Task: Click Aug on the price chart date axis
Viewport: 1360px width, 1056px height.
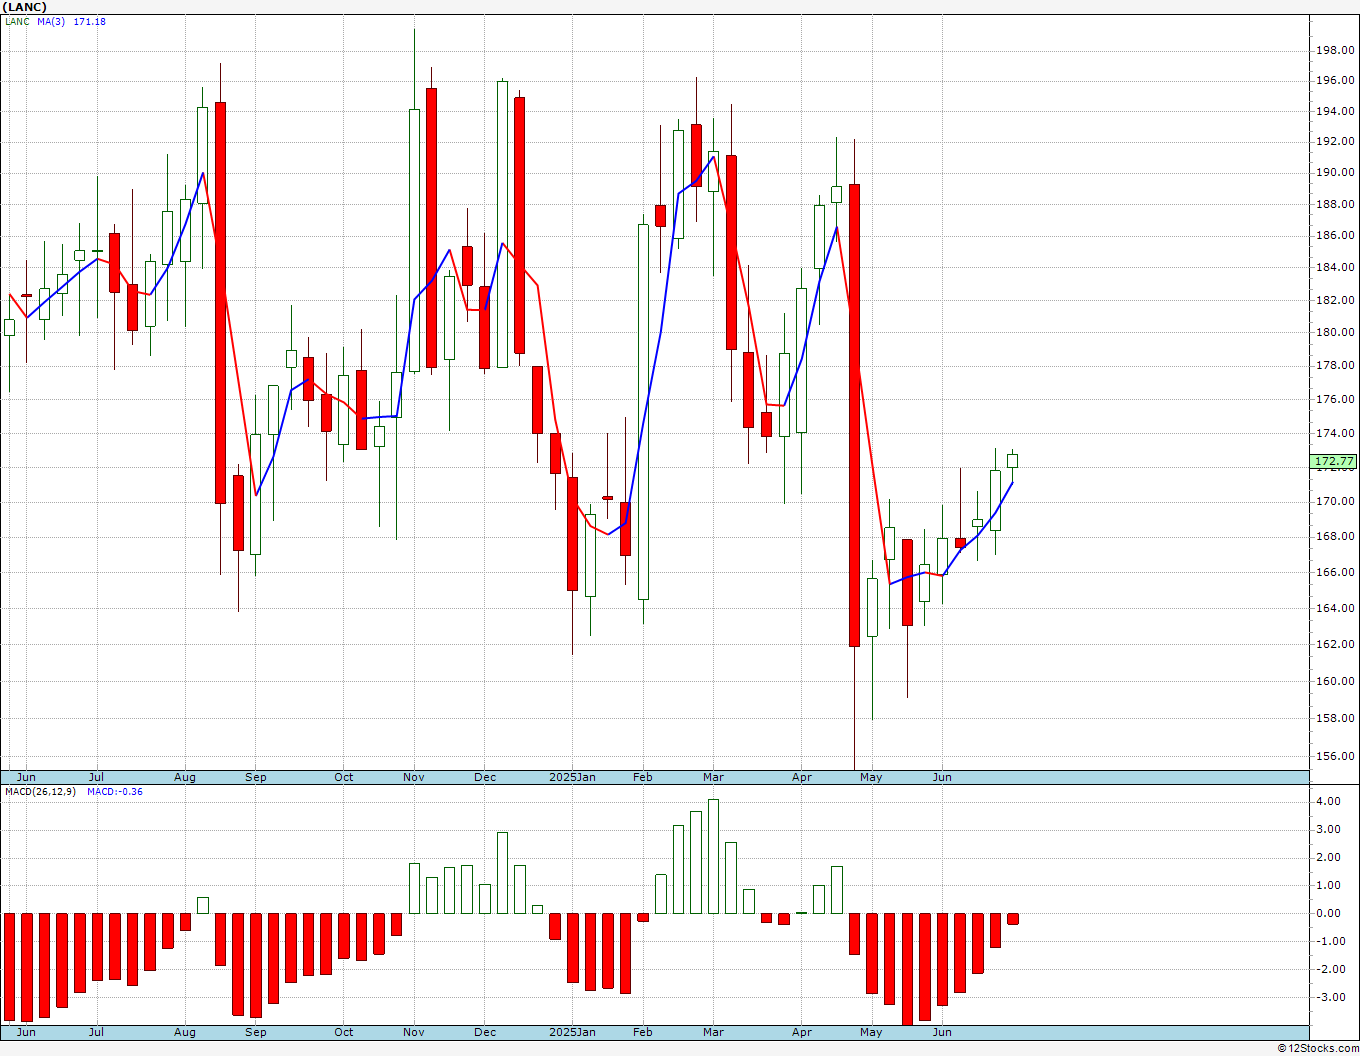Action: tap(185, 777)
